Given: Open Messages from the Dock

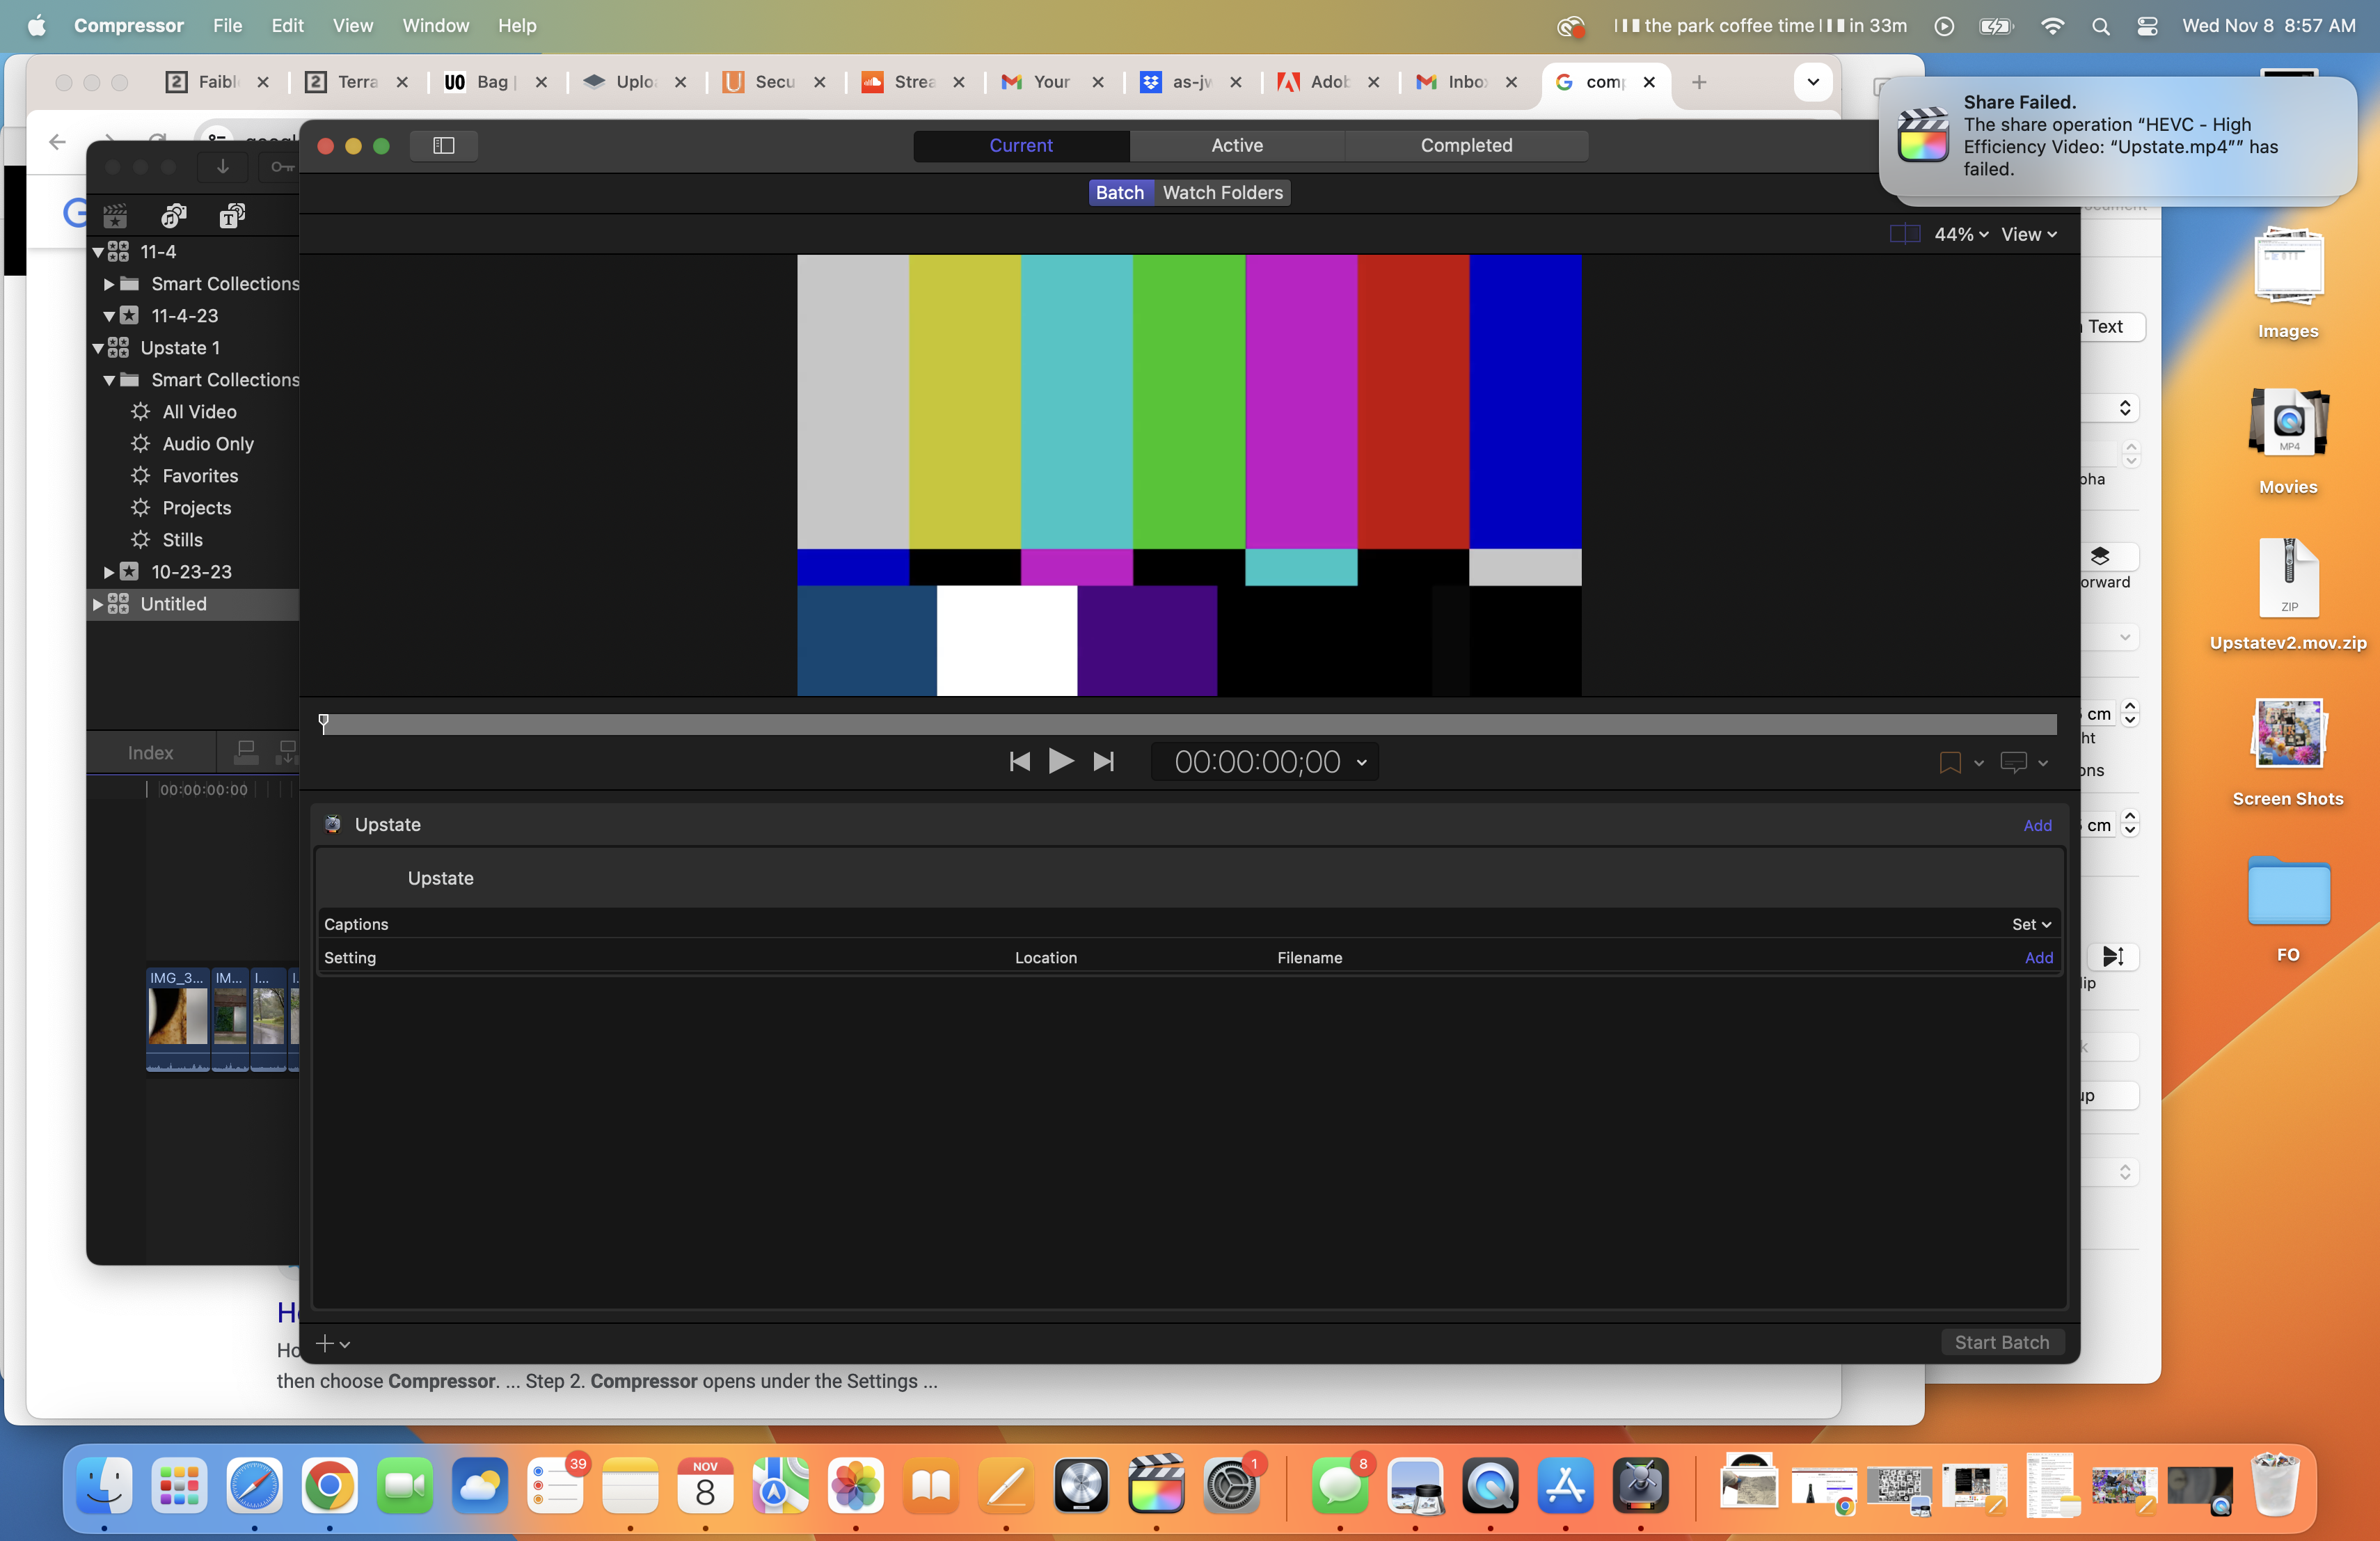Looking at the screenshot, I should (x=1340, y=1484).
